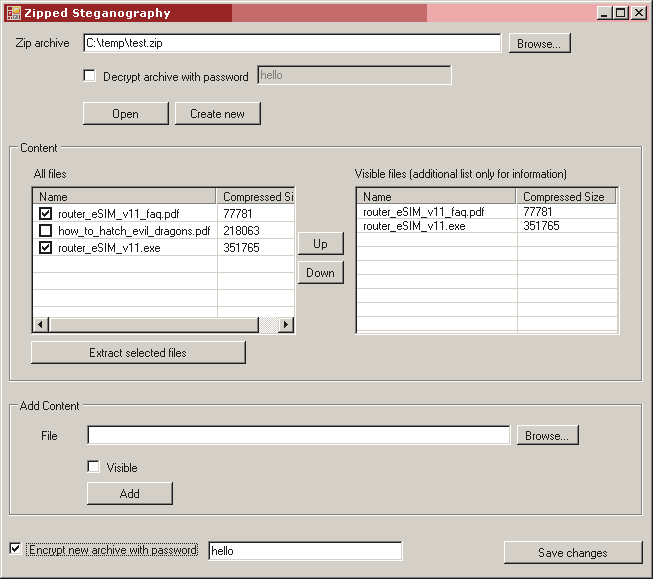Click the decrypt password field showing hello
The image size is (653, 579).
[354, 75]
